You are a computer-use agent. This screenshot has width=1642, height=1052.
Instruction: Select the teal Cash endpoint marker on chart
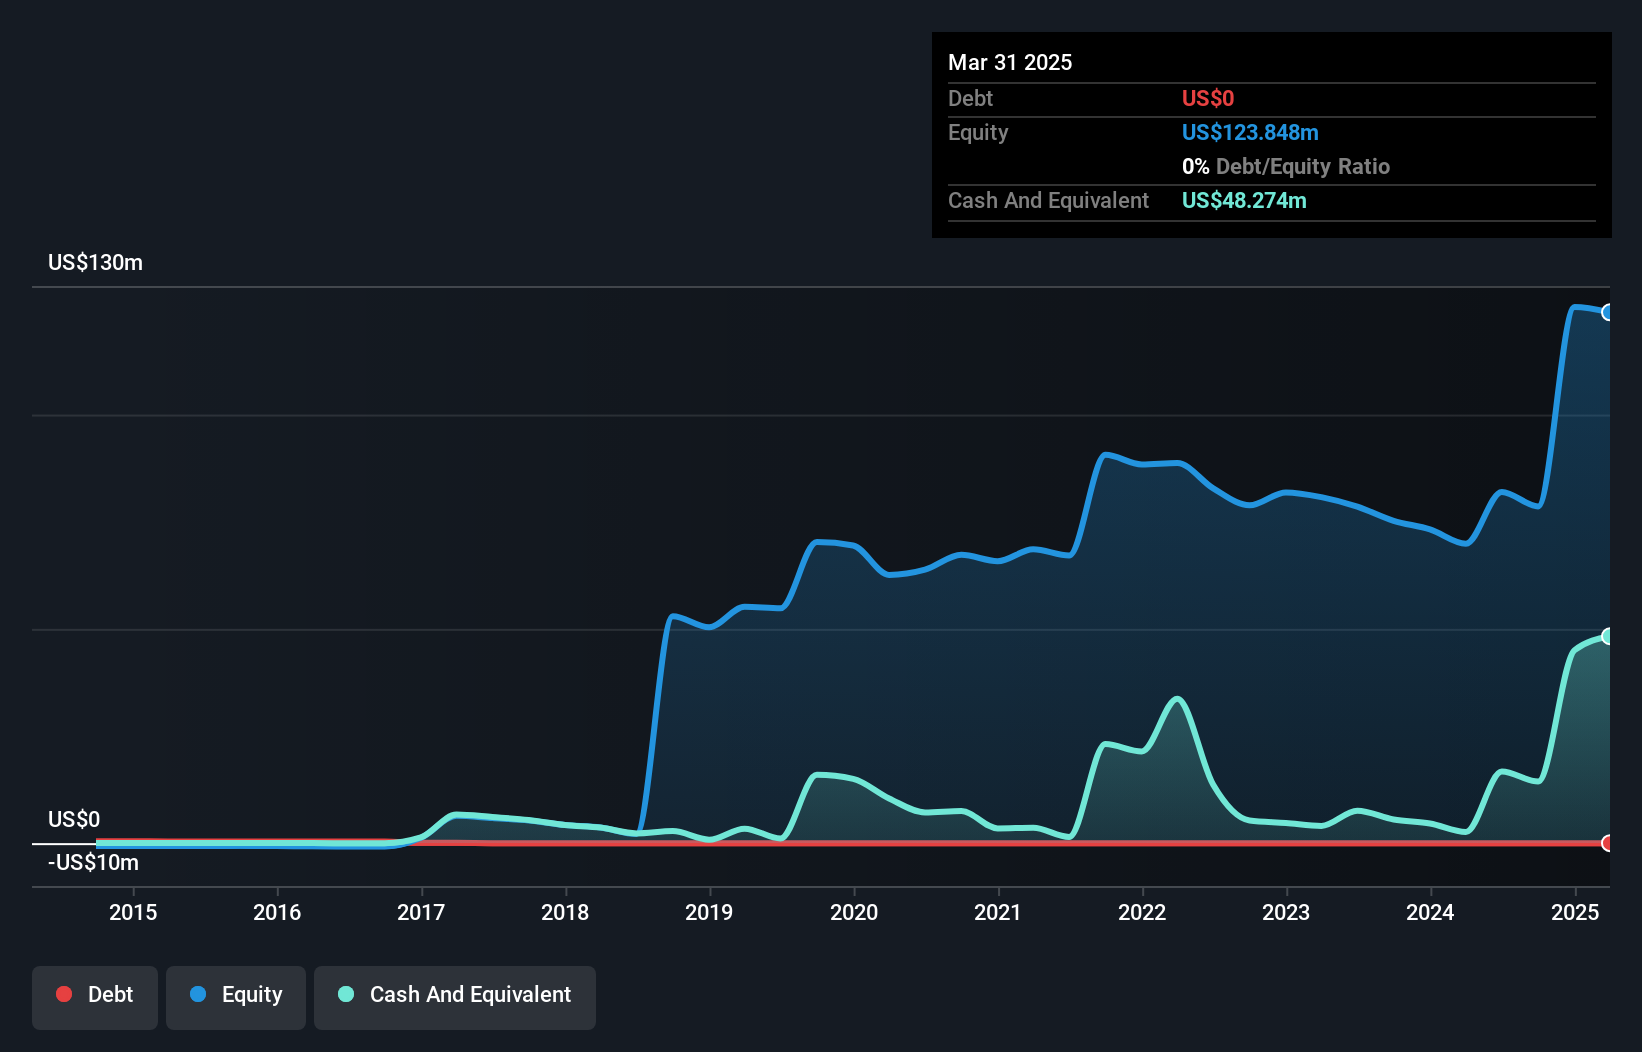[x=1608, y=635]
